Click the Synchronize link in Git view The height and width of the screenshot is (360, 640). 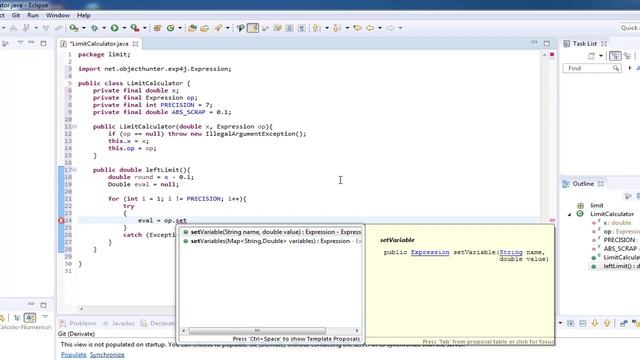(107, 355)
